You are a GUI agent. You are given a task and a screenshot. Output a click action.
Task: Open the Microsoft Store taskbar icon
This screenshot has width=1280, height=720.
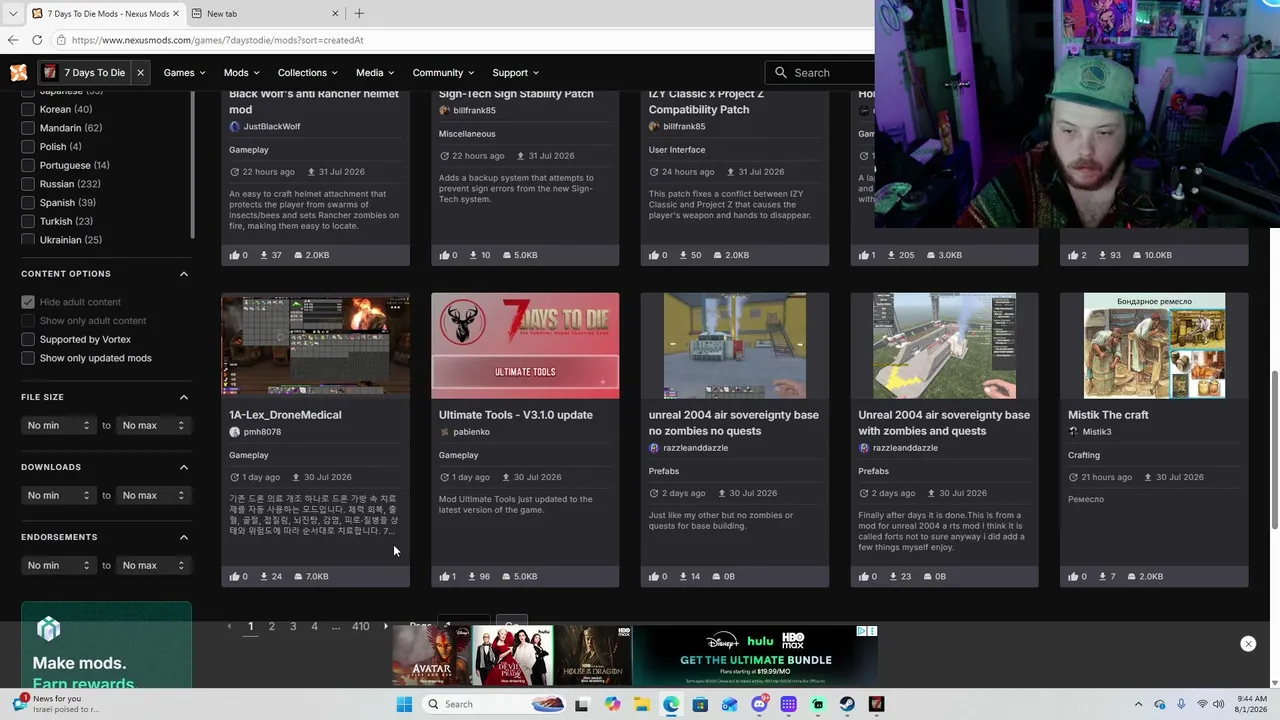point(700,704)
